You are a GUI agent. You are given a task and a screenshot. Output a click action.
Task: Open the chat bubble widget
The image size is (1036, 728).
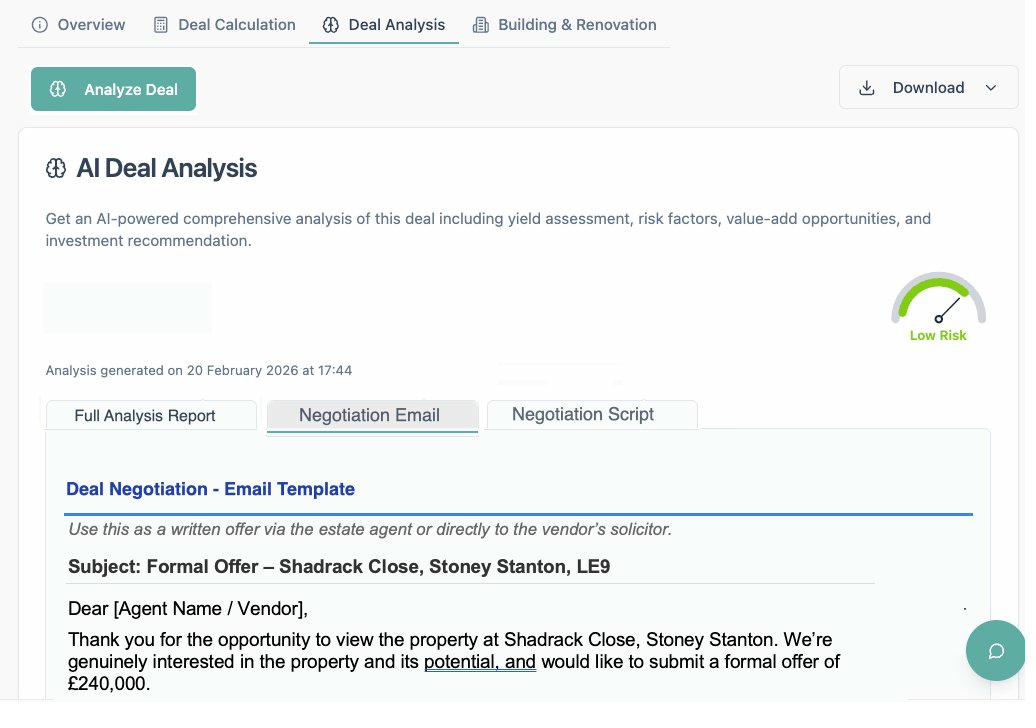(996, 651)
